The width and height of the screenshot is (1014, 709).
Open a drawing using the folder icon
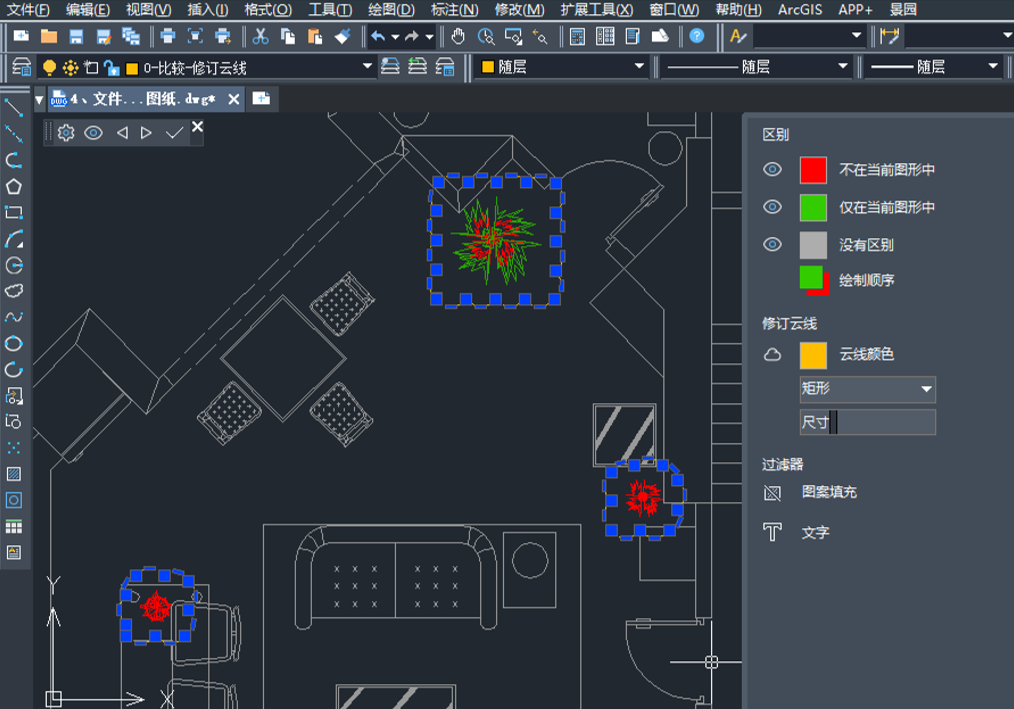[49, 36]
